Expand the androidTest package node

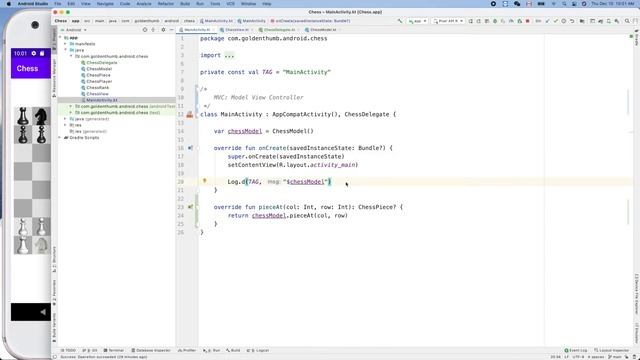(x=71, y=106)
